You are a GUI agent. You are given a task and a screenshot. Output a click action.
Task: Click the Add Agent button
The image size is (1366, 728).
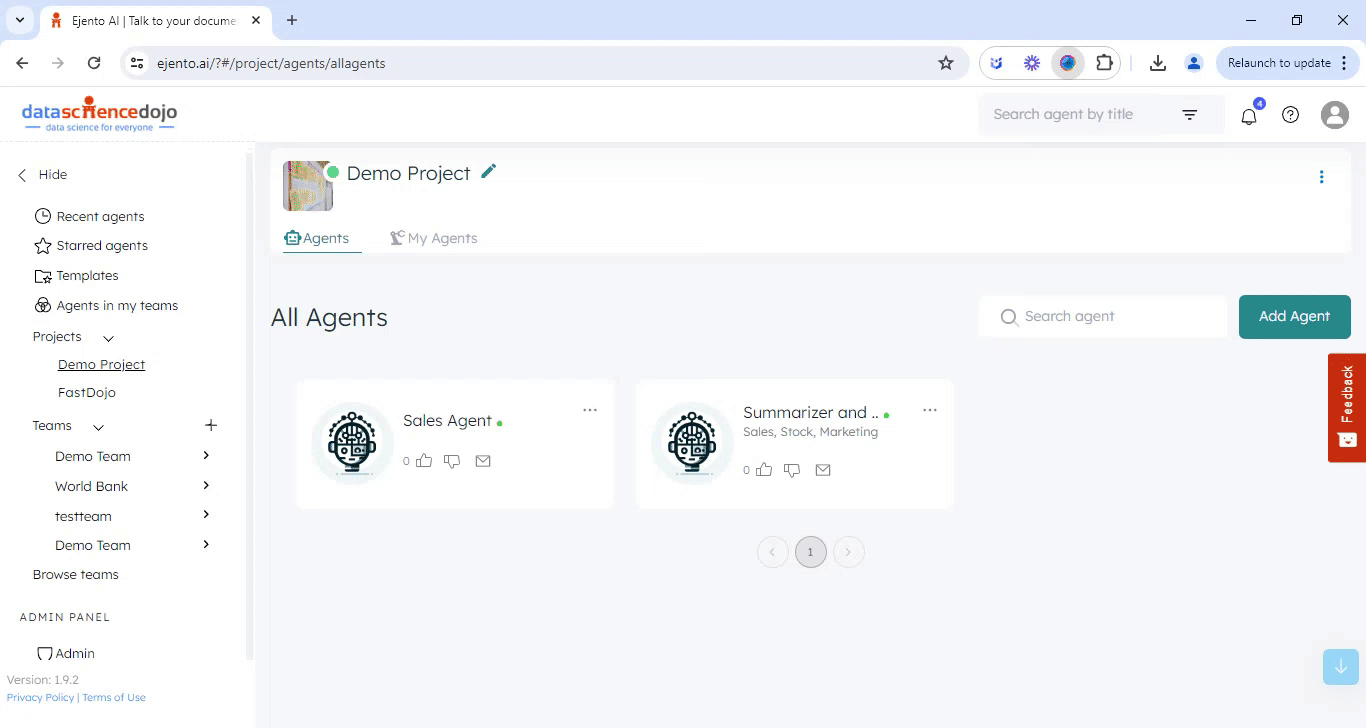click(x=1294, y=316)
